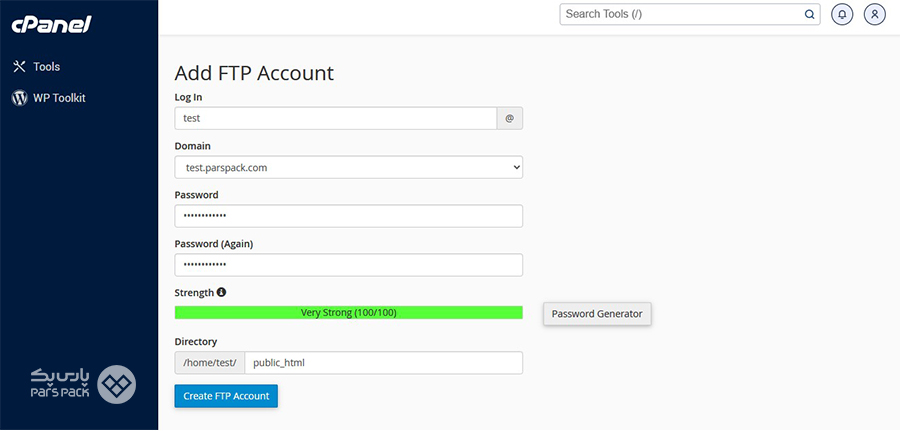Click the green password strength bar

coord(348,313)
